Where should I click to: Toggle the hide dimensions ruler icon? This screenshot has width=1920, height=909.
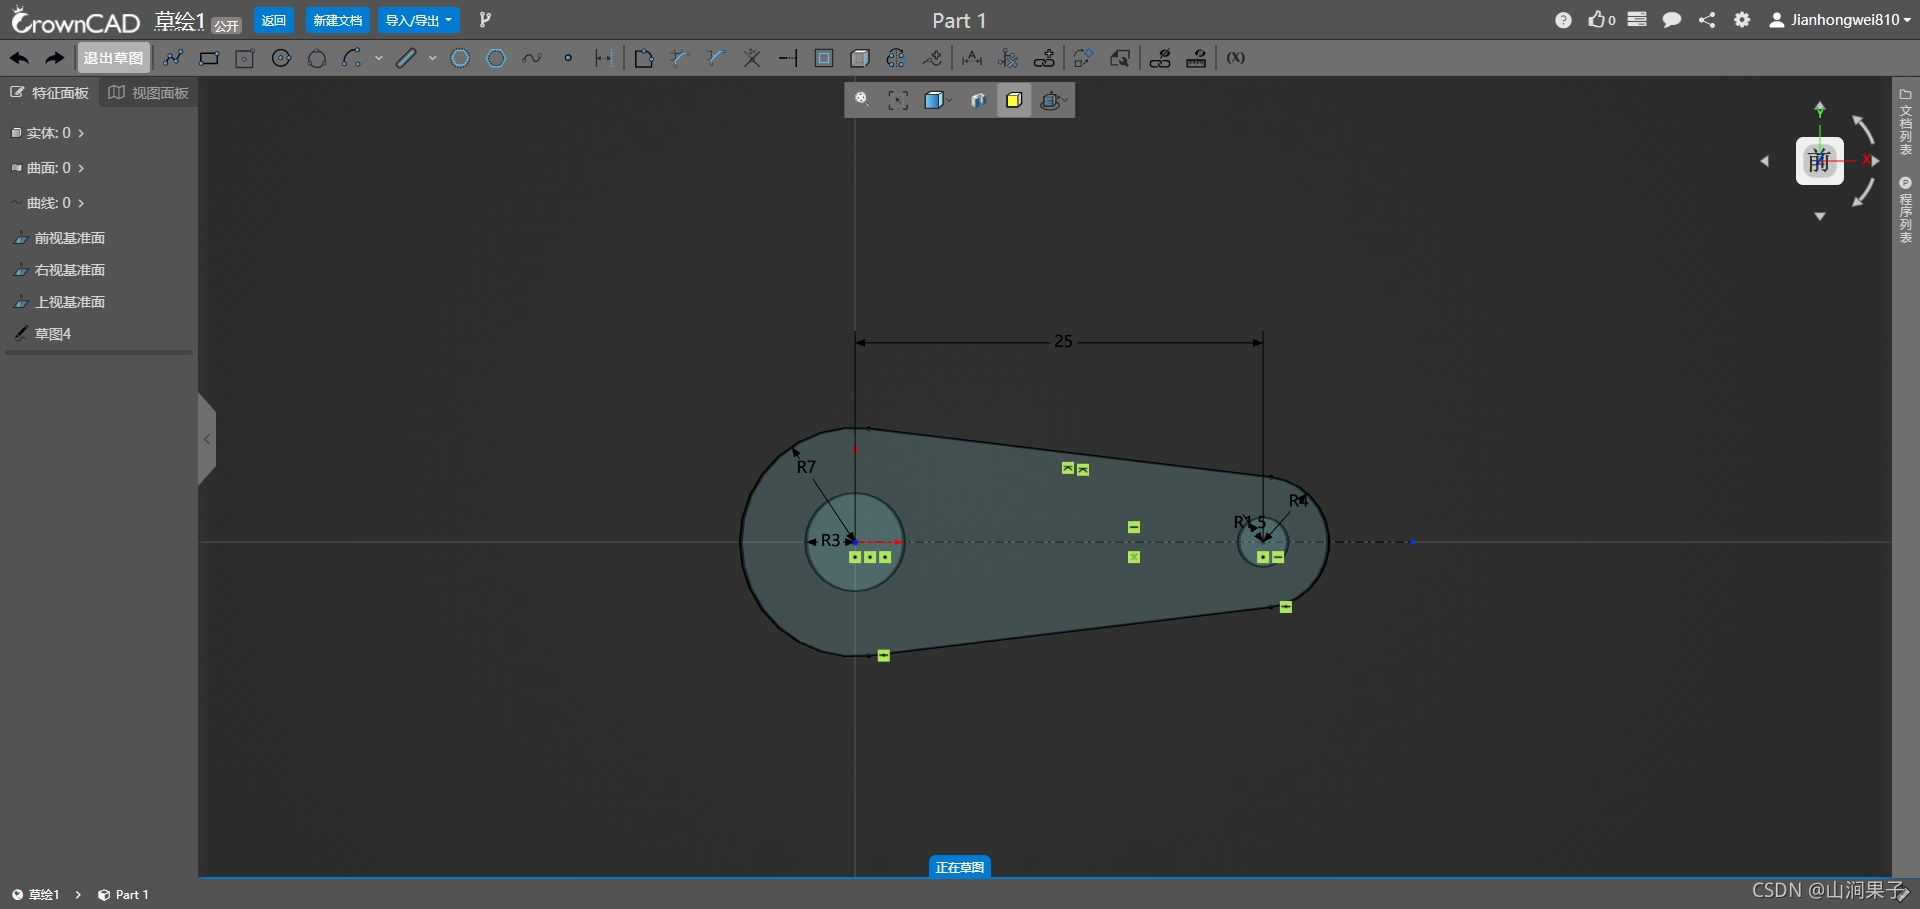(1196, 58)
